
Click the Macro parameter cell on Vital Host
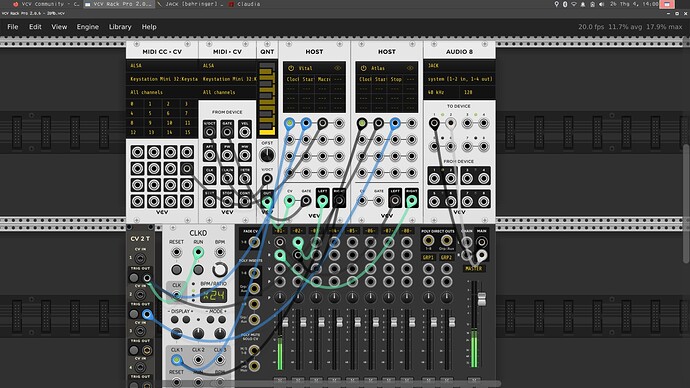pyautogui.click(x=323, y=79)
